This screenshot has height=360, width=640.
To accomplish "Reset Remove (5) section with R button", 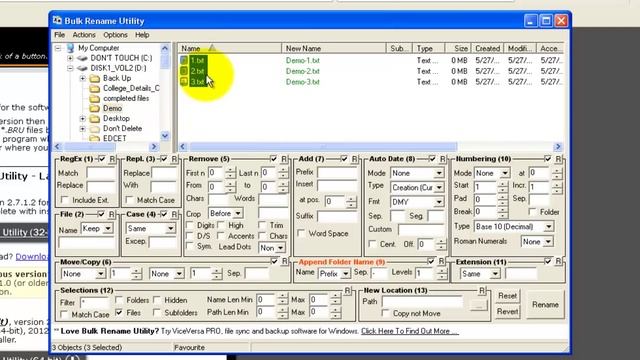I will point(284,159).
